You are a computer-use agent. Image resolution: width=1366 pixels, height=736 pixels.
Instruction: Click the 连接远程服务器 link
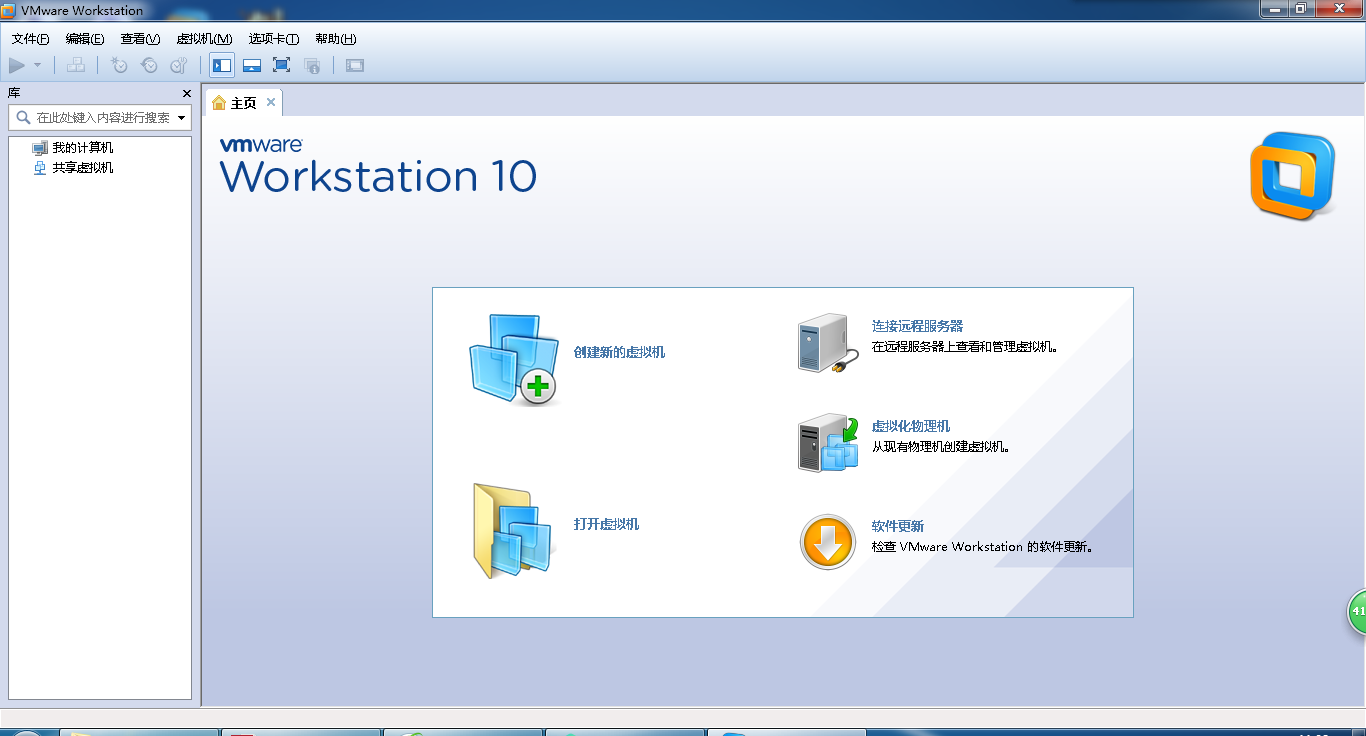click(917, 326)
